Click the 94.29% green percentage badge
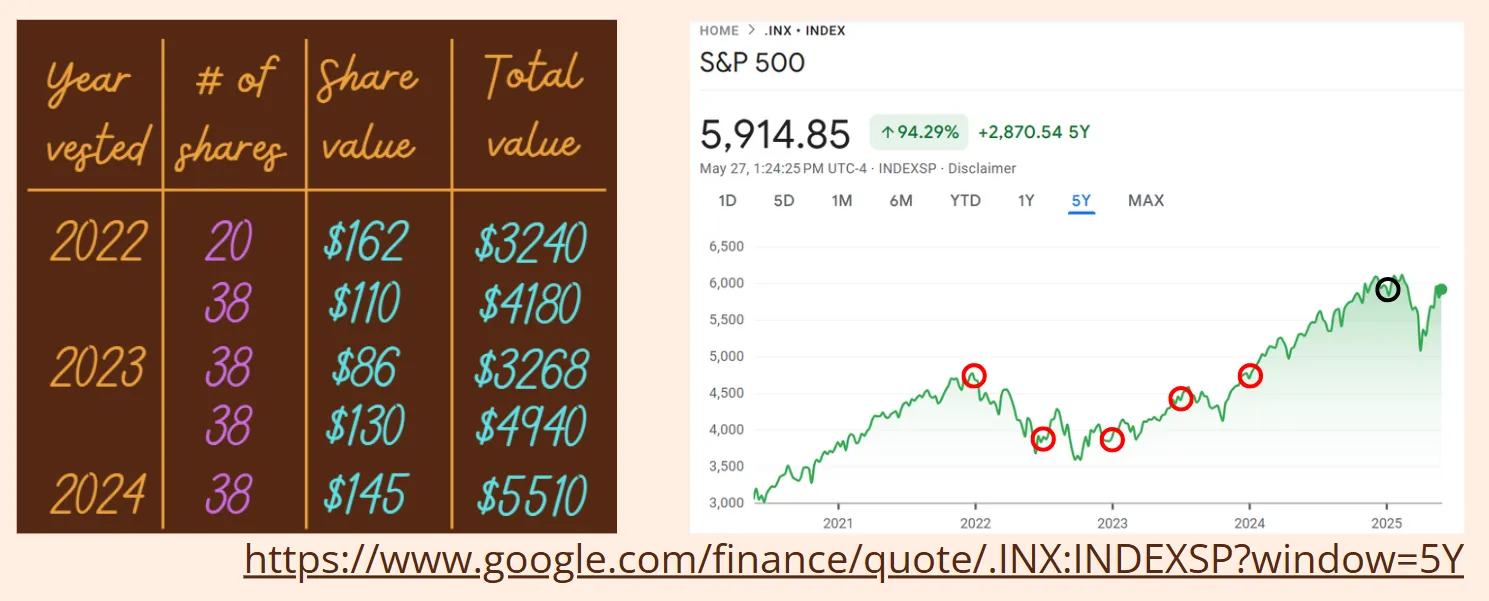 (x=918, y=131)
